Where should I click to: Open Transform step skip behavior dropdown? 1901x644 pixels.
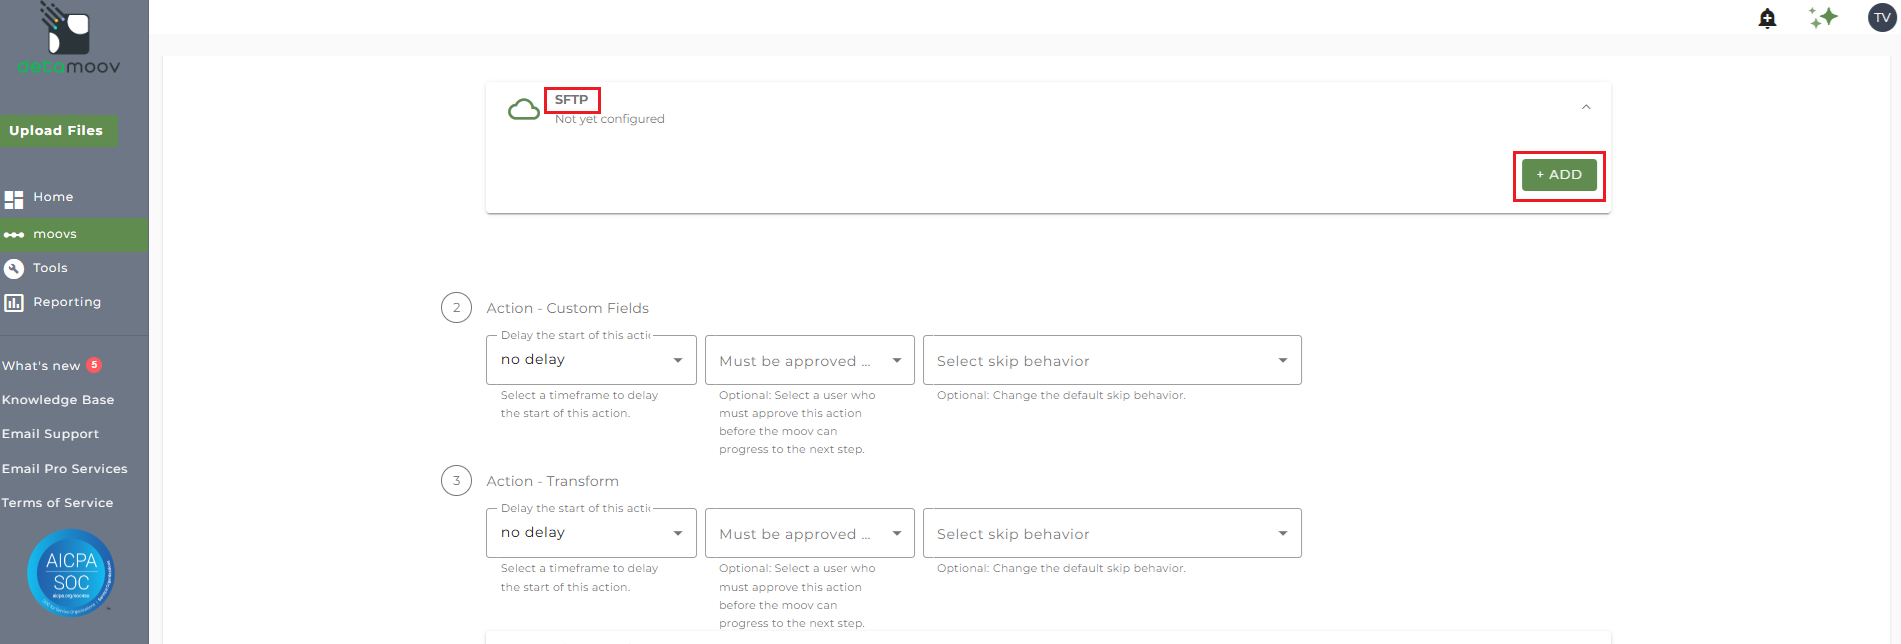pos(1111,534)
